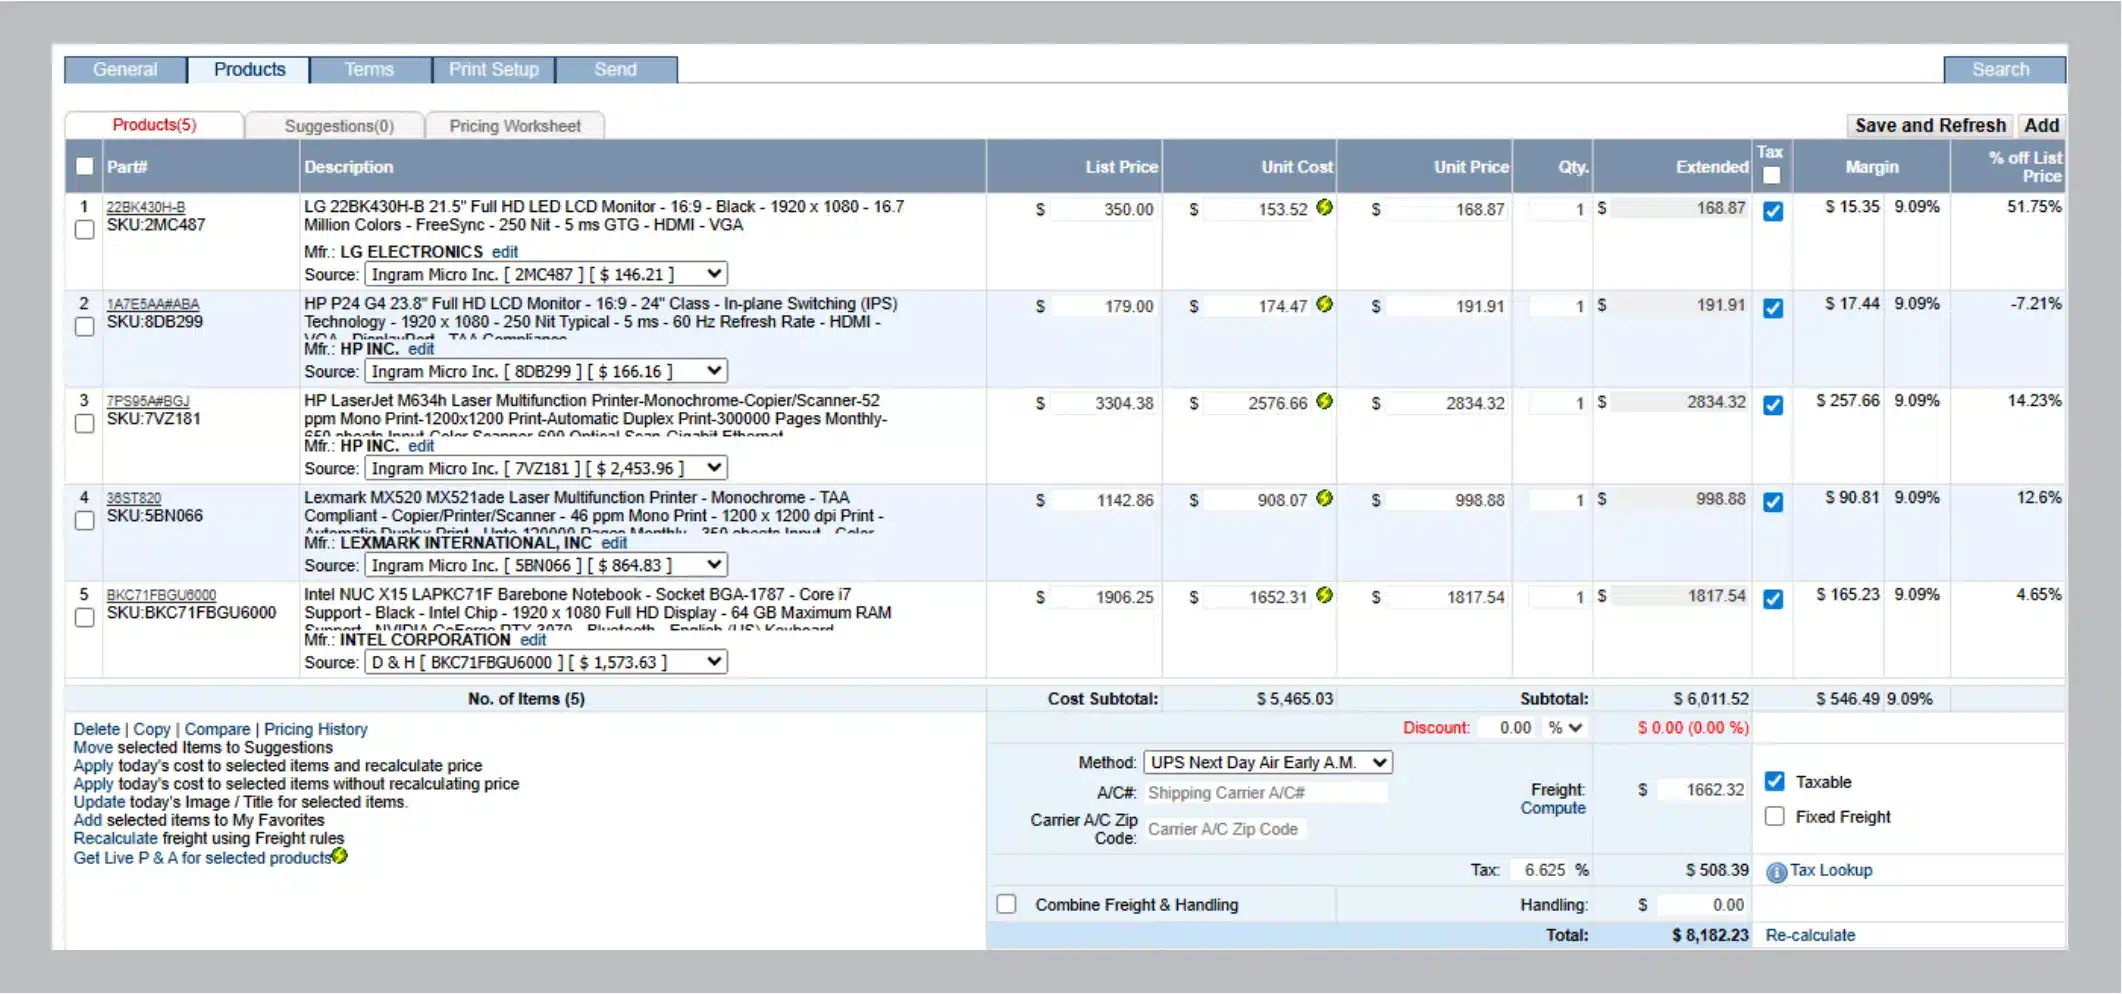2122x994 pixels.
Task: Click live cost icon beside unit cost 2576.66
Action: [x=1324, y=401]
